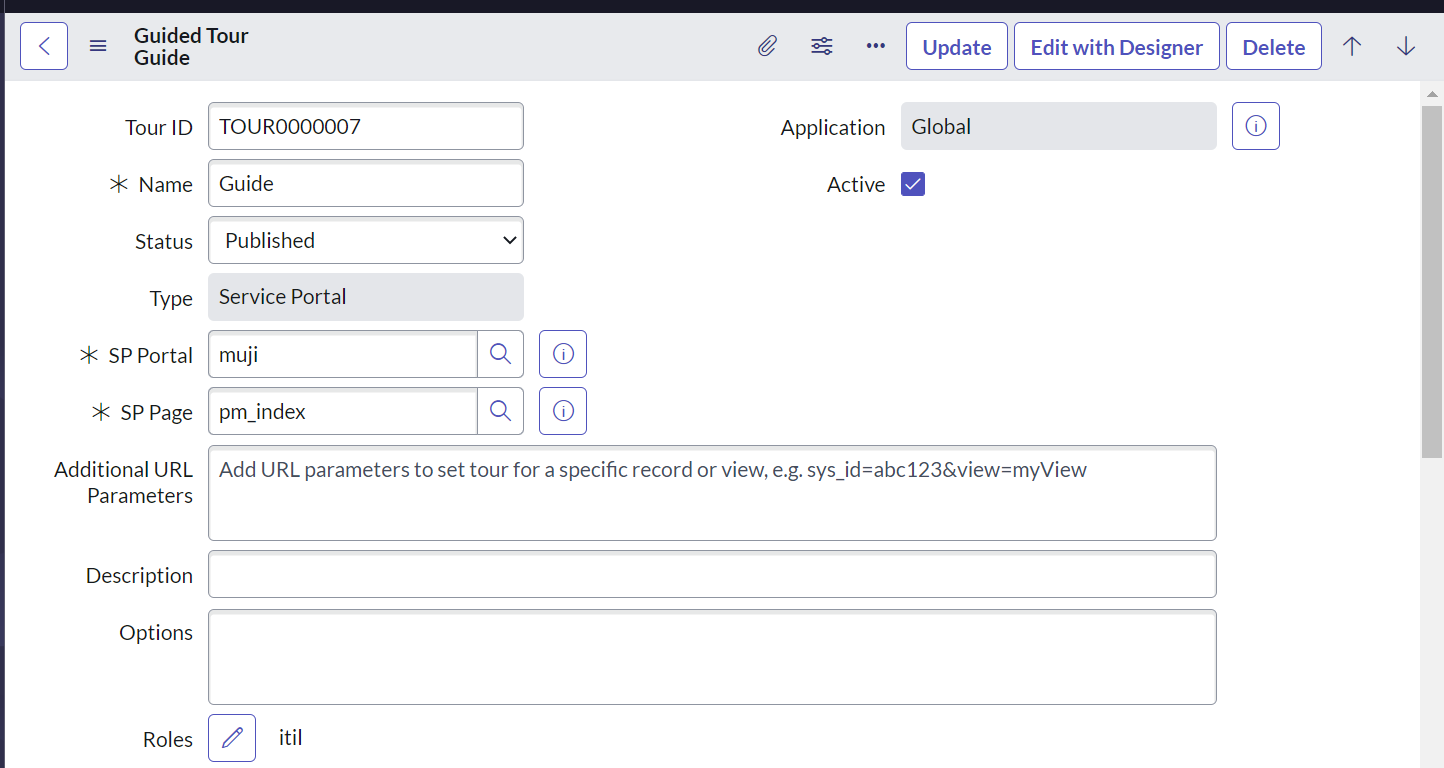The width and height of the screenshot is (1444, 768).
Task: Open attachments with the paperclip icon
Action: coord(767,47)
